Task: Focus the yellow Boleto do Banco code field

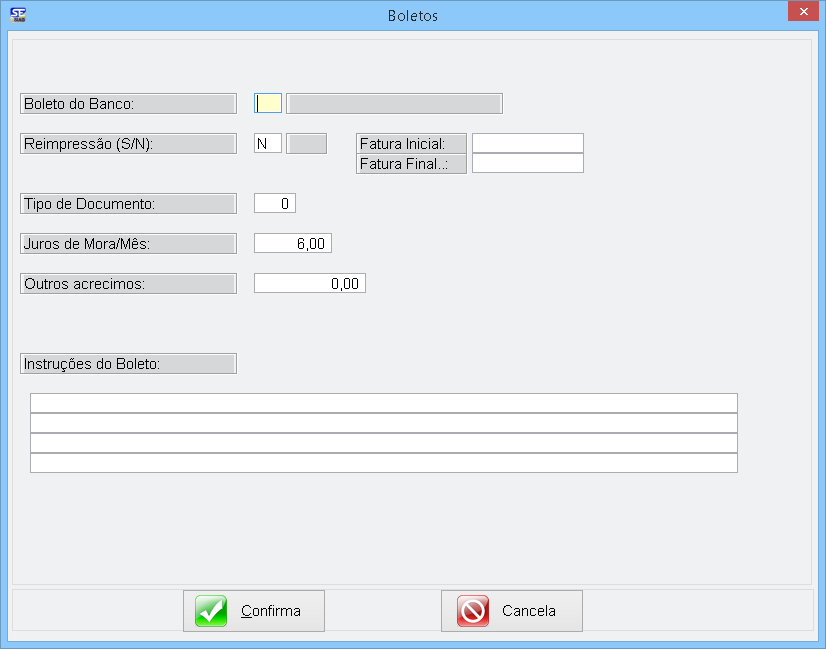Action: click(268, 103)
